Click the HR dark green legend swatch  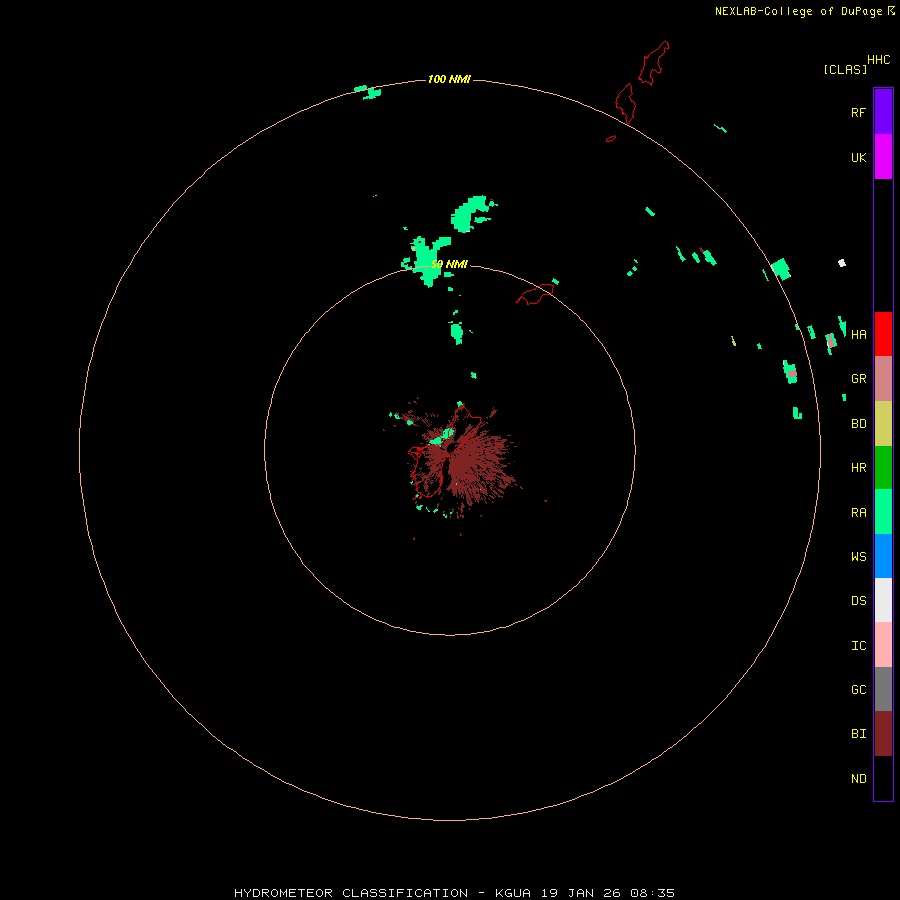pyautogui.click(x=883, y=468)
